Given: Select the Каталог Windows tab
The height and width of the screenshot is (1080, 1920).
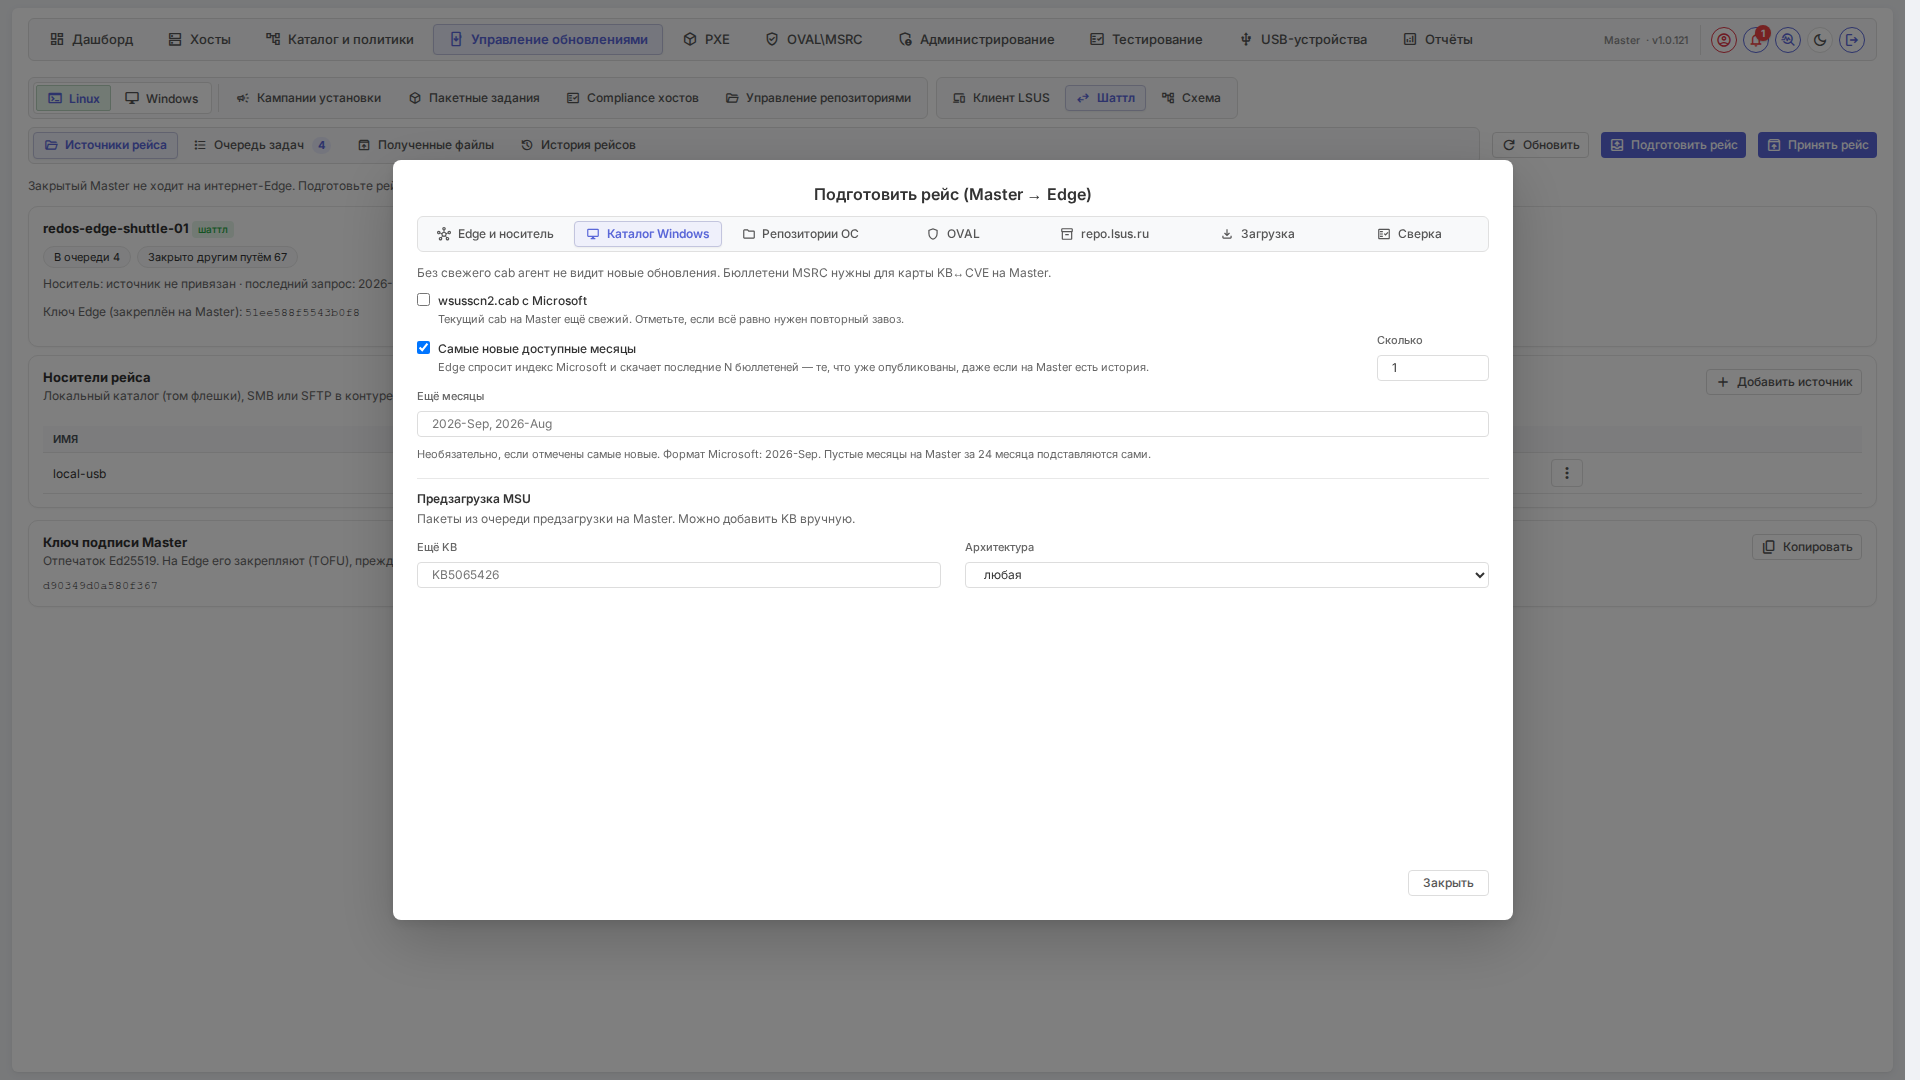Looking at the screenshot, I should [648, 234].
